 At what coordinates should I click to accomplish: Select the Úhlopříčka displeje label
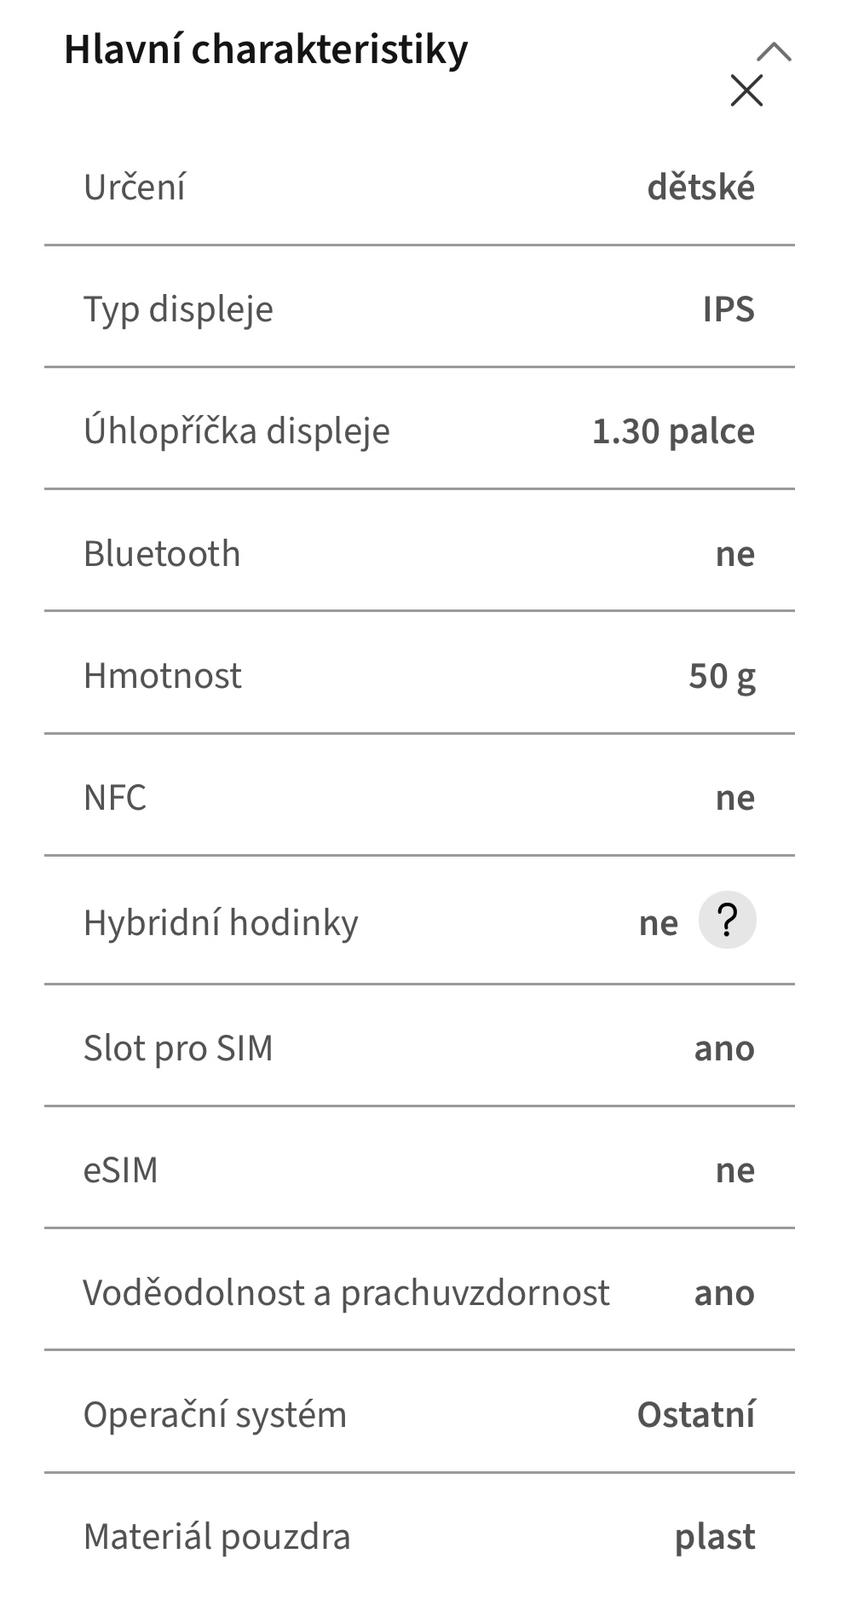tap(236, 431)
